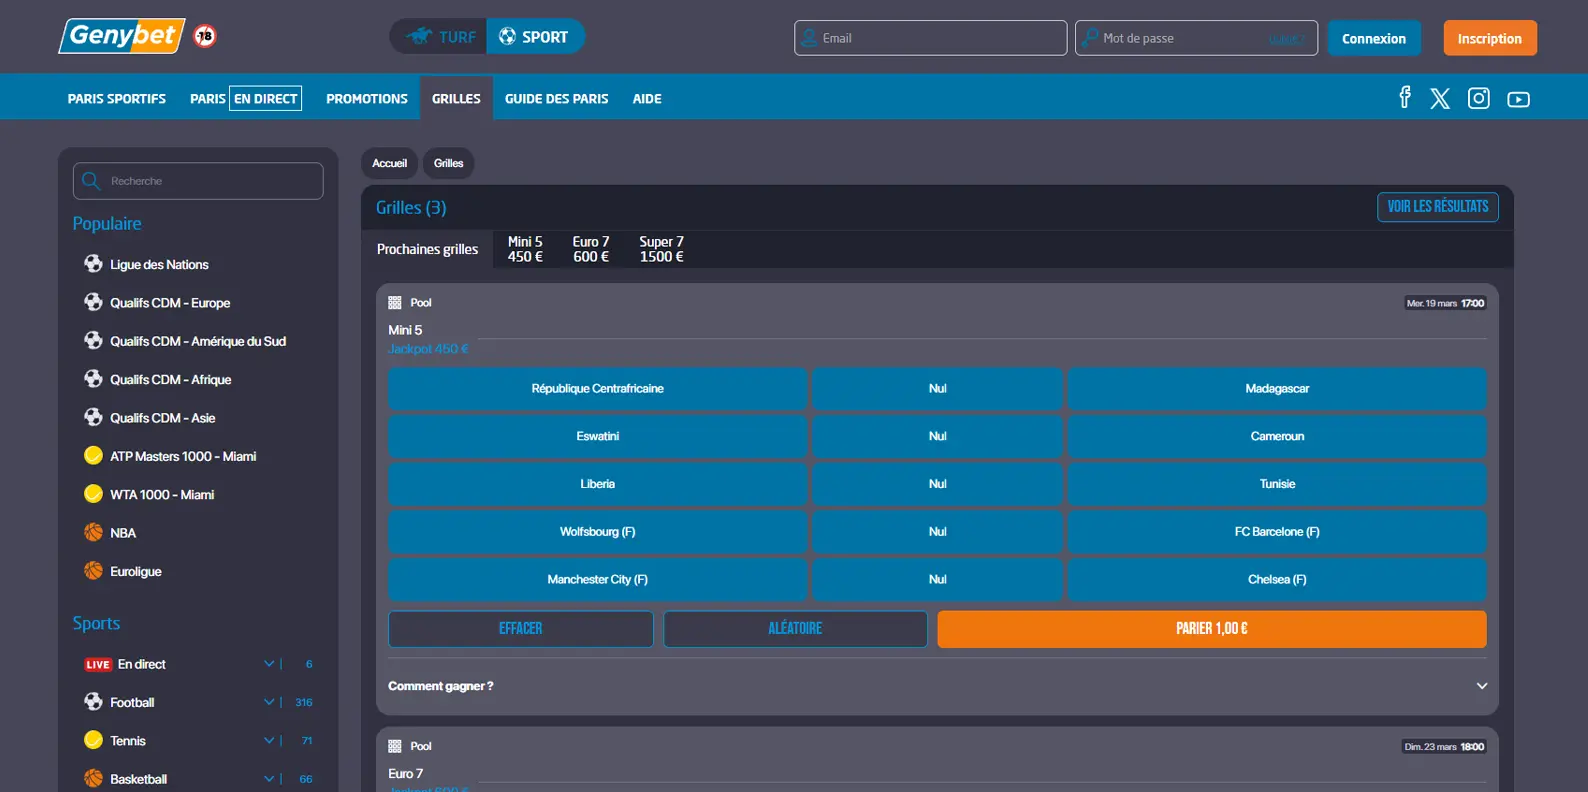This screenshot has height=792, width=1588.
Task: Click tennis ball icon beside WTA 1000 - Miami
Action: click(x=93, y=494)
